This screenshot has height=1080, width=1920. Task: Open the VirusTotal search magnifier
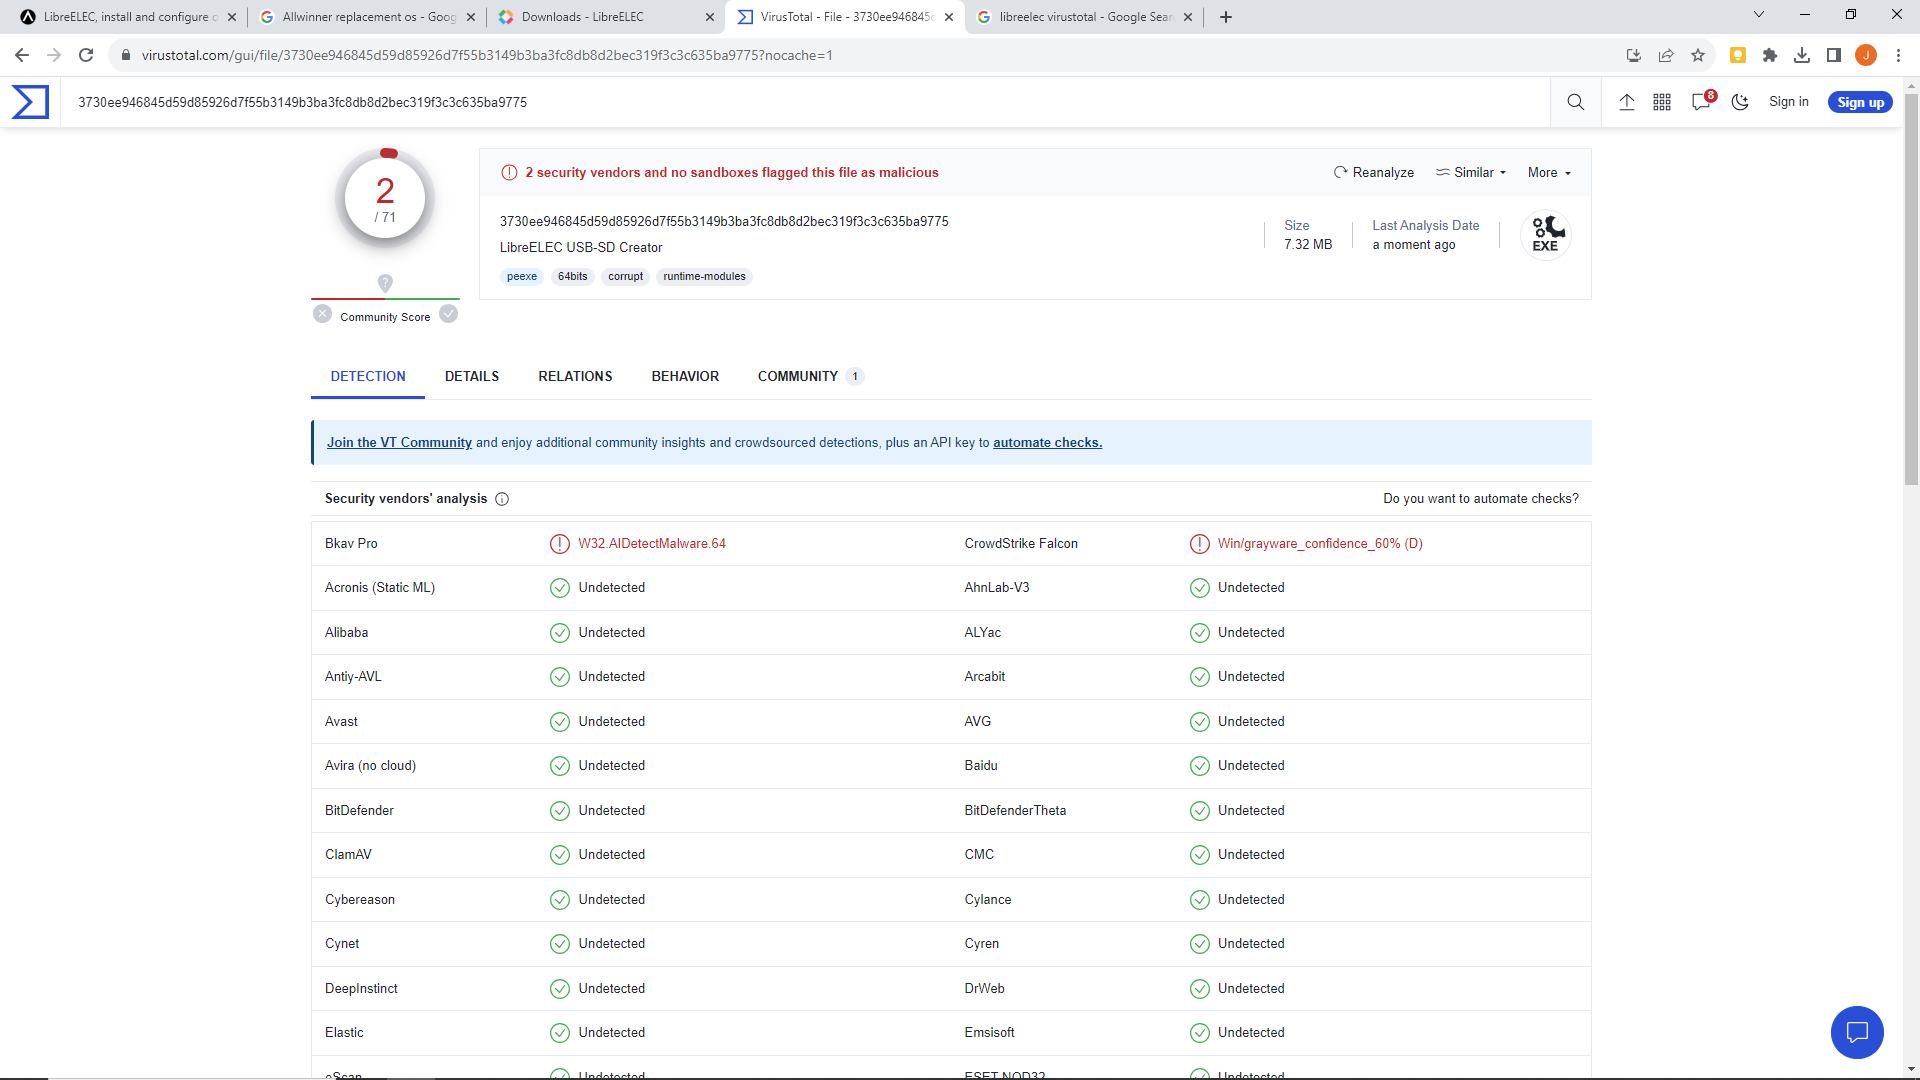pyautogui.click(x=1576, y=102)
